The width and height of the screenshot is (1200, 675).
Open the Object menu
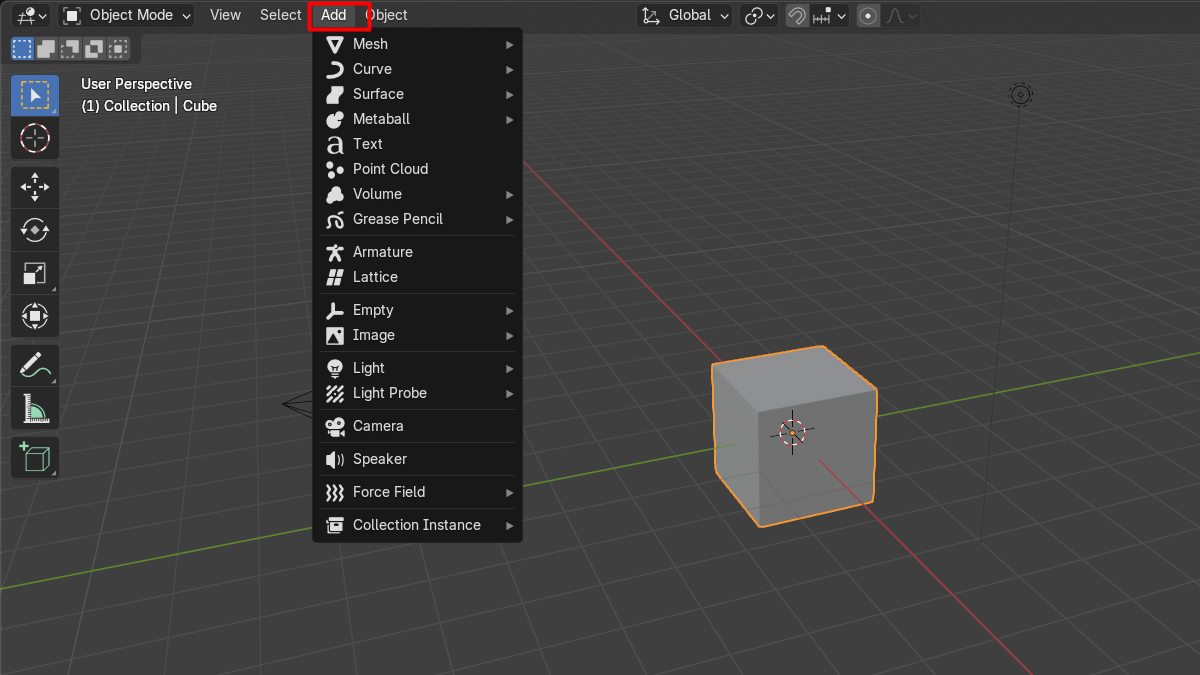(x=386, y=15)
